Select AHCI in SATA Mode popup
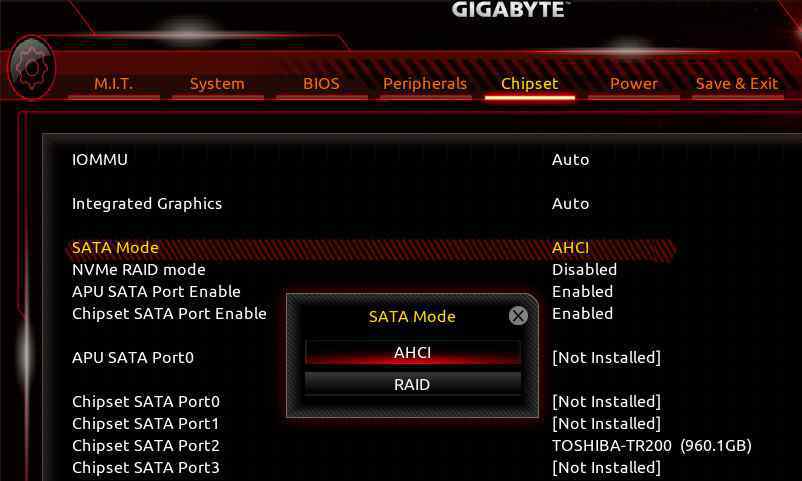The image size is (802, 481). [413, 353]
